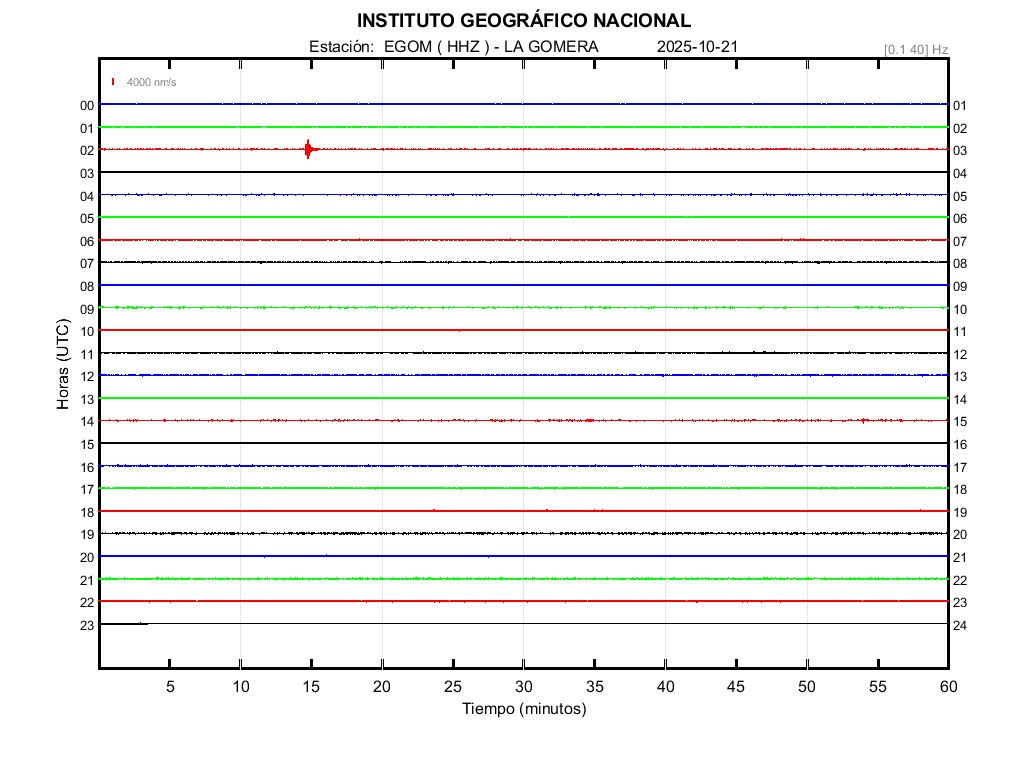Click the "24" hour label on the right axis
Image resolution: width=1024 pixels, height=768 pixels.
pos(960,625)
